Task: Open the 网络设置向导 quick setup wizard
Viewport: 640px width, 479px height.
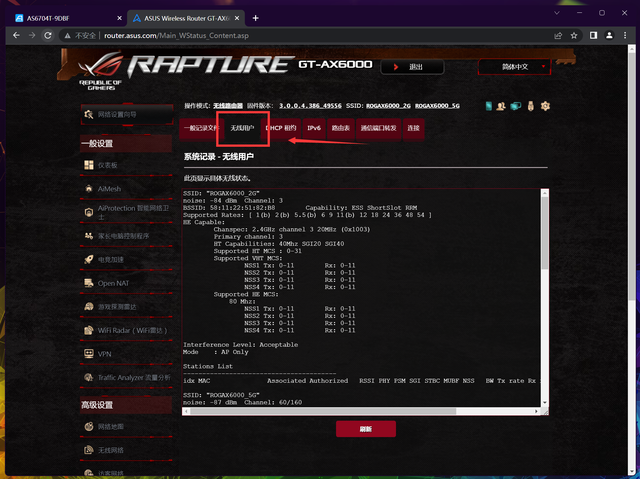Action: tap(127, 115)
